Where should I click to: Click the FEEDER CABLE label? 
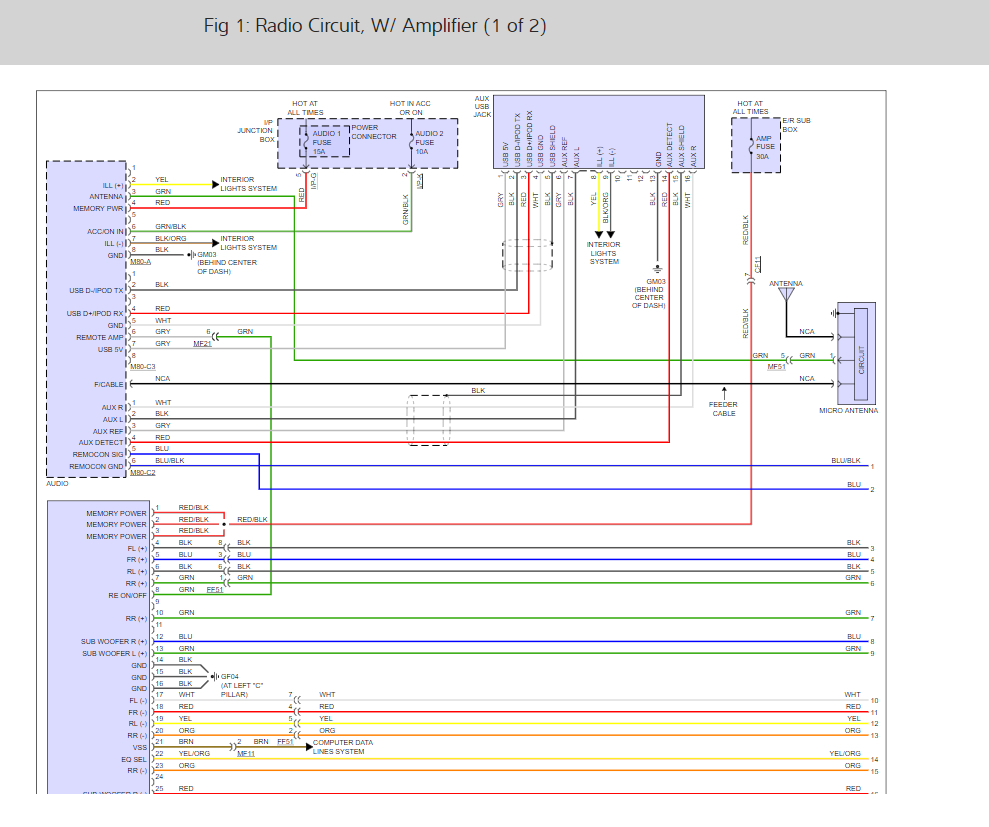coord(724,408)
